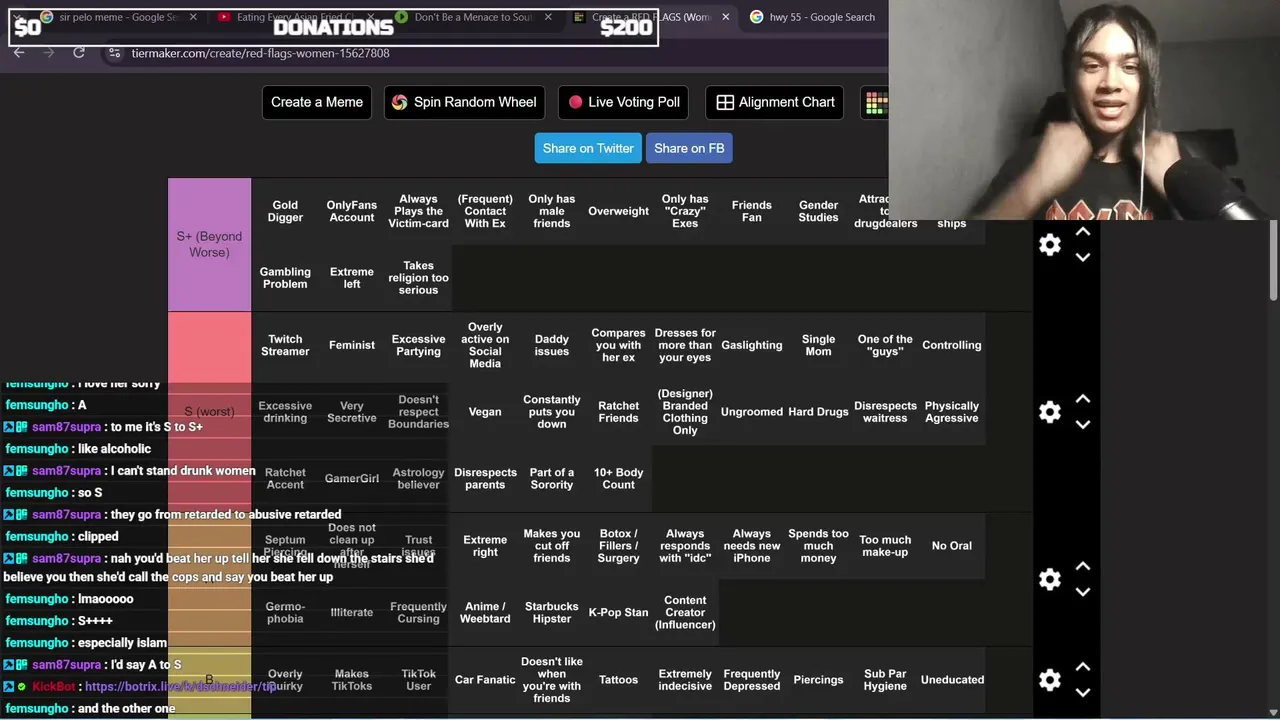Move the Extreme right tier row down

click(1083, 591)
